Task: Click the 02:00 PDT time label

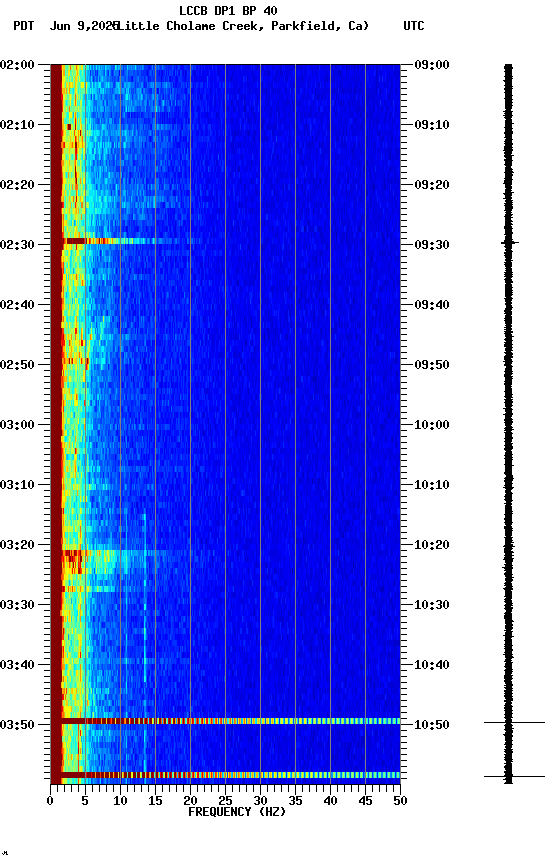Action: 17,64
